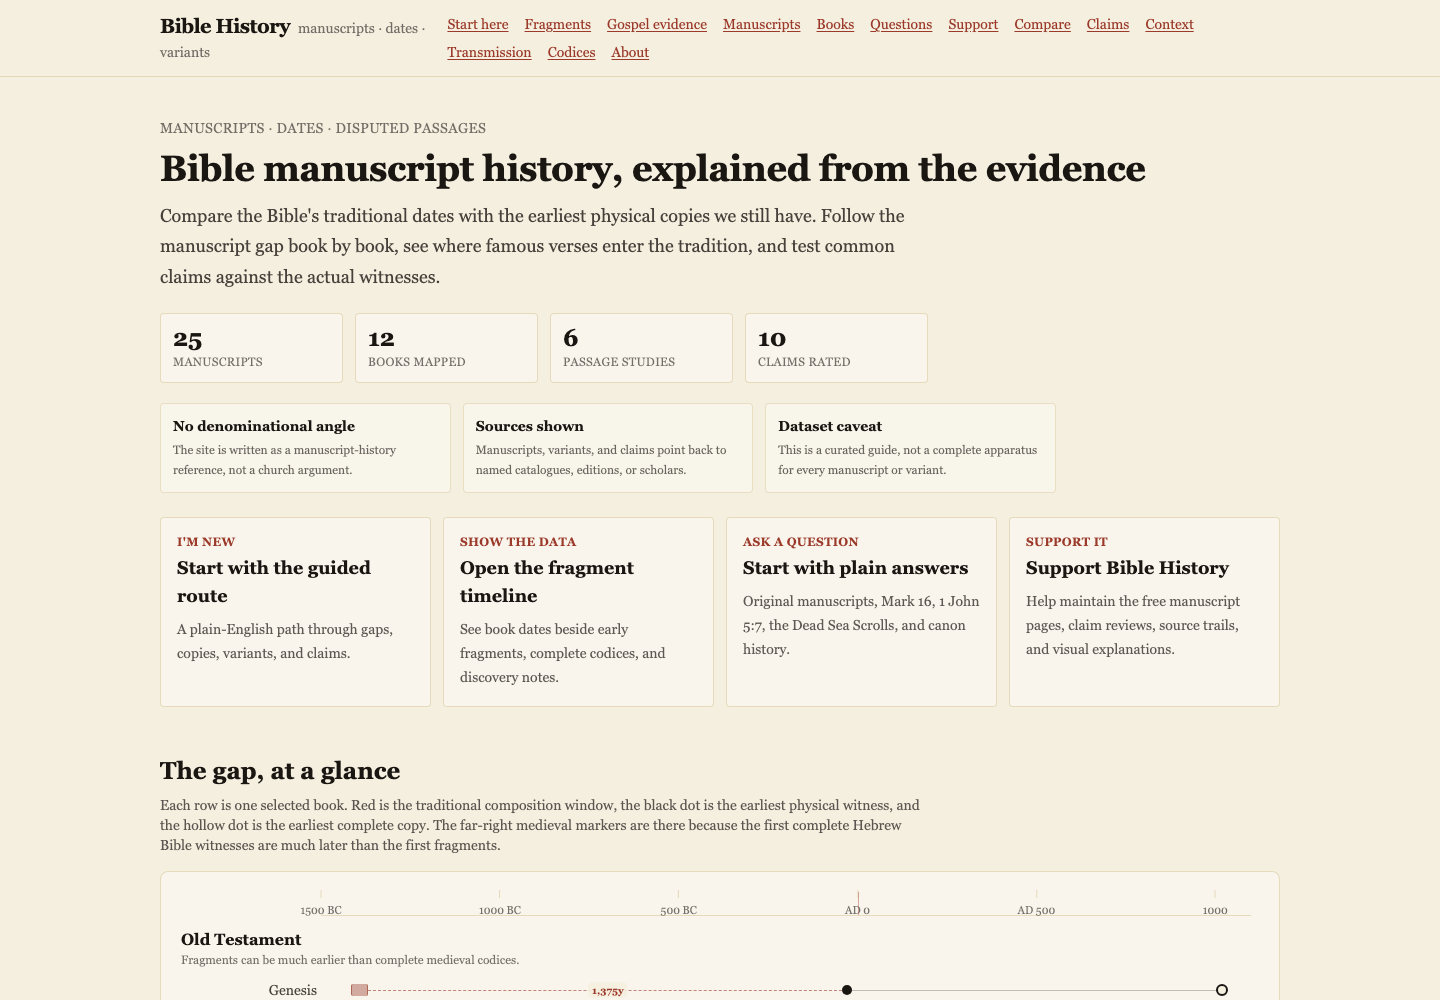1440x1000 pixels.
Task: Open the About nav link
Action: 630,52
